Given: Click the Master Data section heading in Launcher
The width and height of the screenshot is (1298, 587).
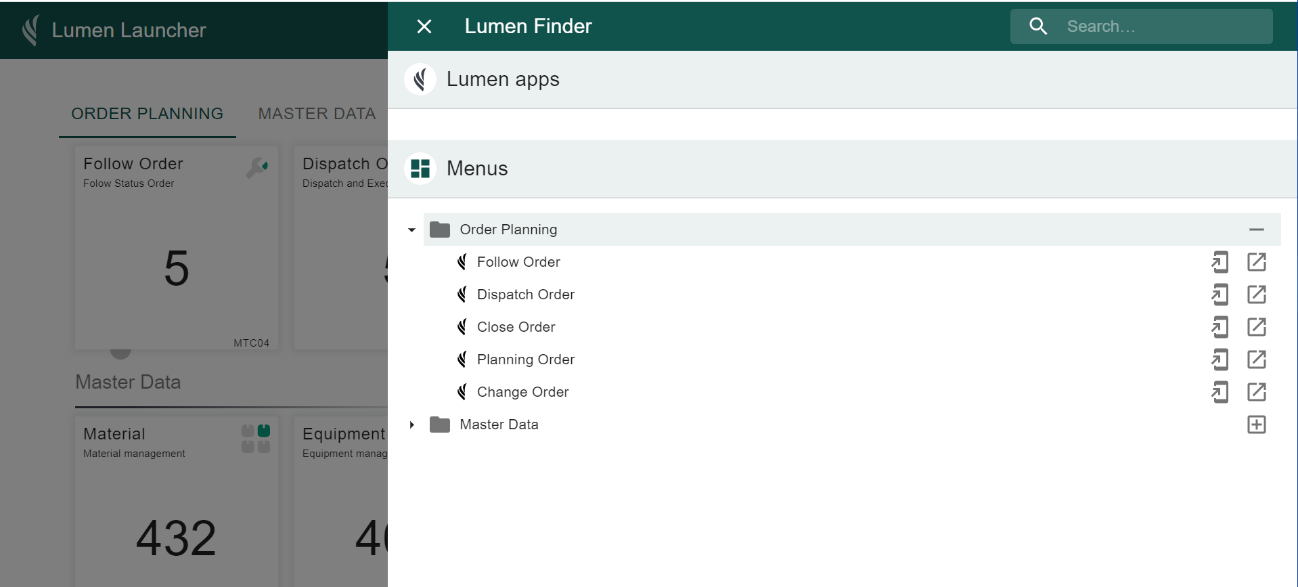Looking at the screenshot, I should [128, 382].
